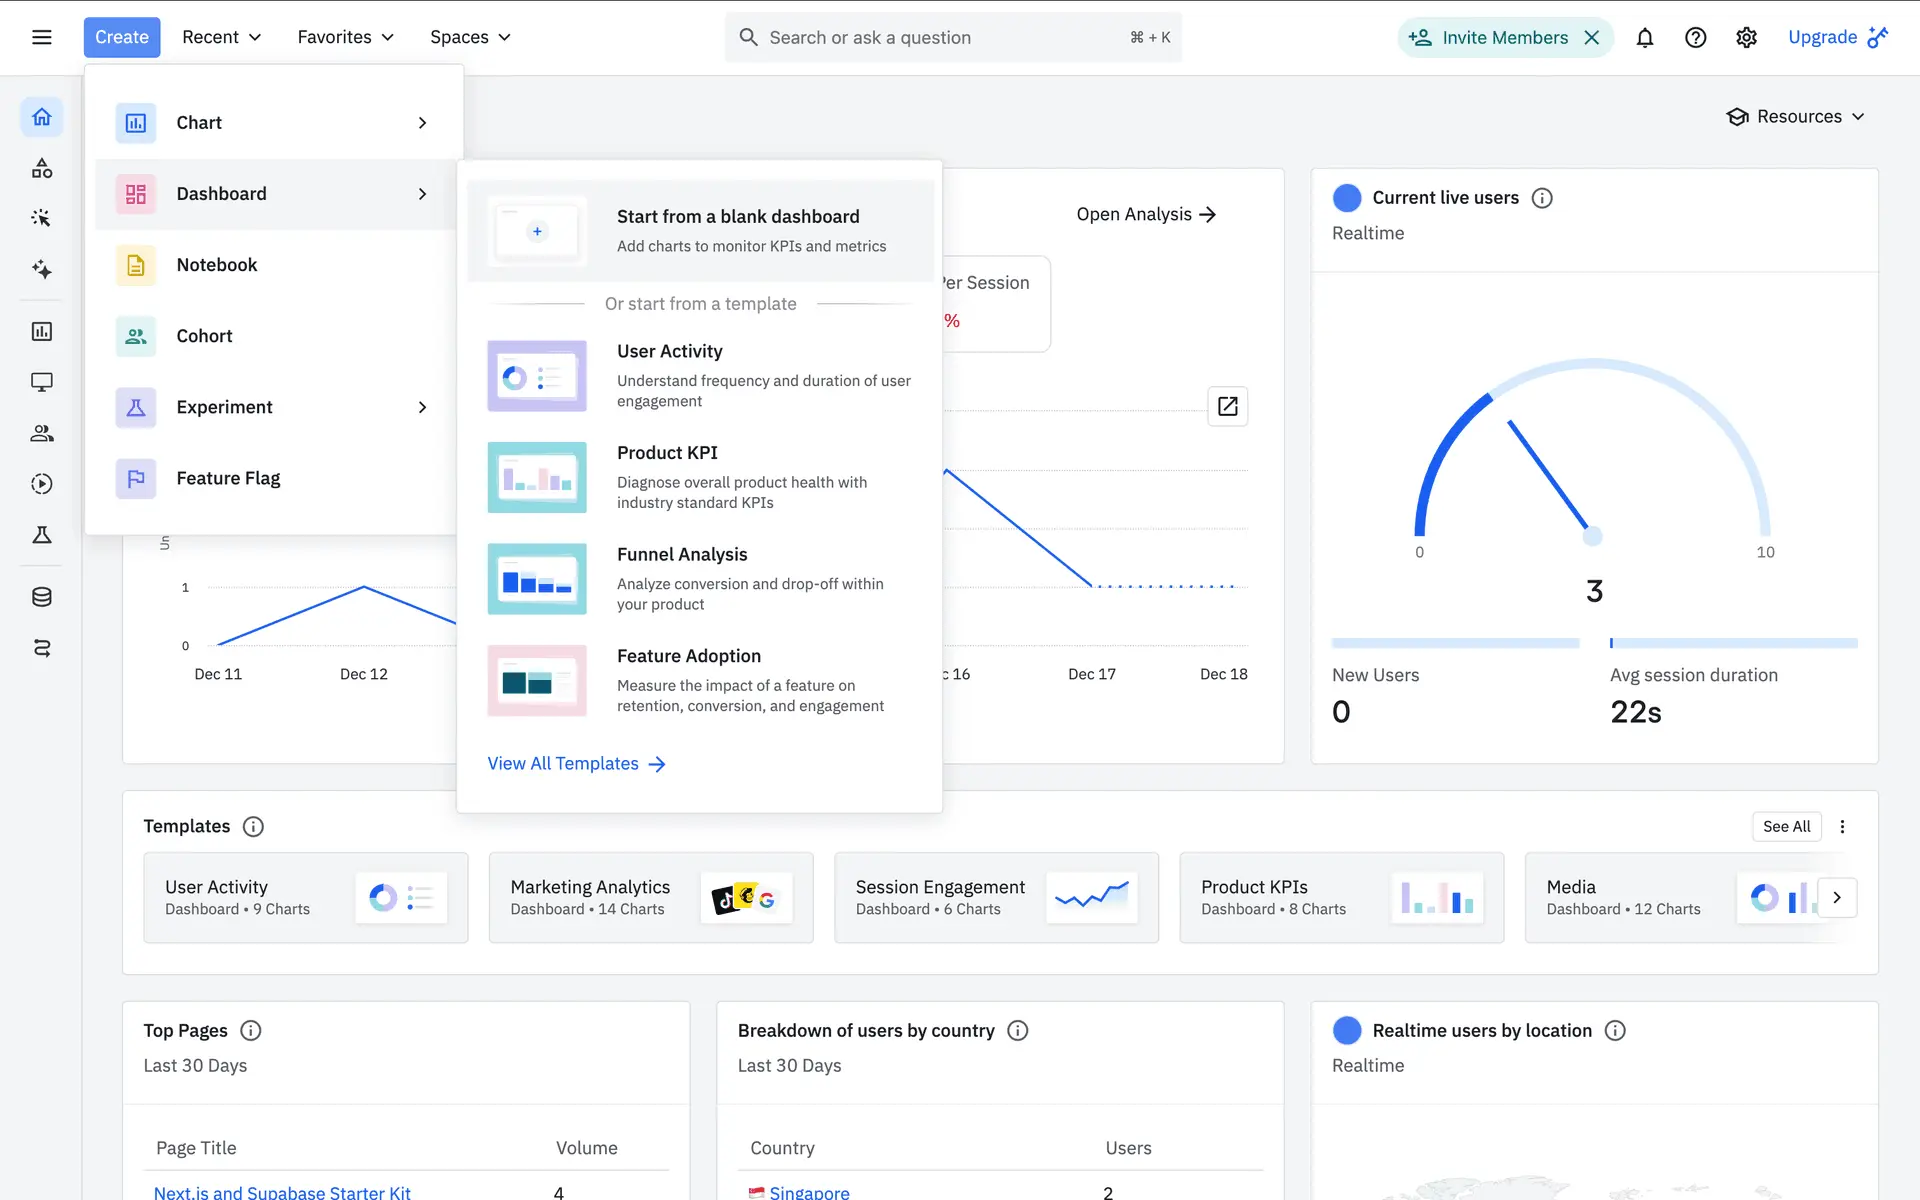Click the hamburger menu icon
Viewport: 1920px width, 1200px height.
tap(42, 38)
